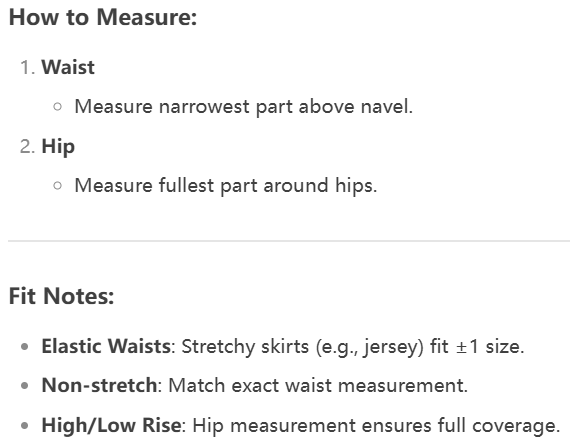This screenshot has width=570, height=444.
Task: Select the bold "High/Low Rise" label
Action: (x=111, y=425)
